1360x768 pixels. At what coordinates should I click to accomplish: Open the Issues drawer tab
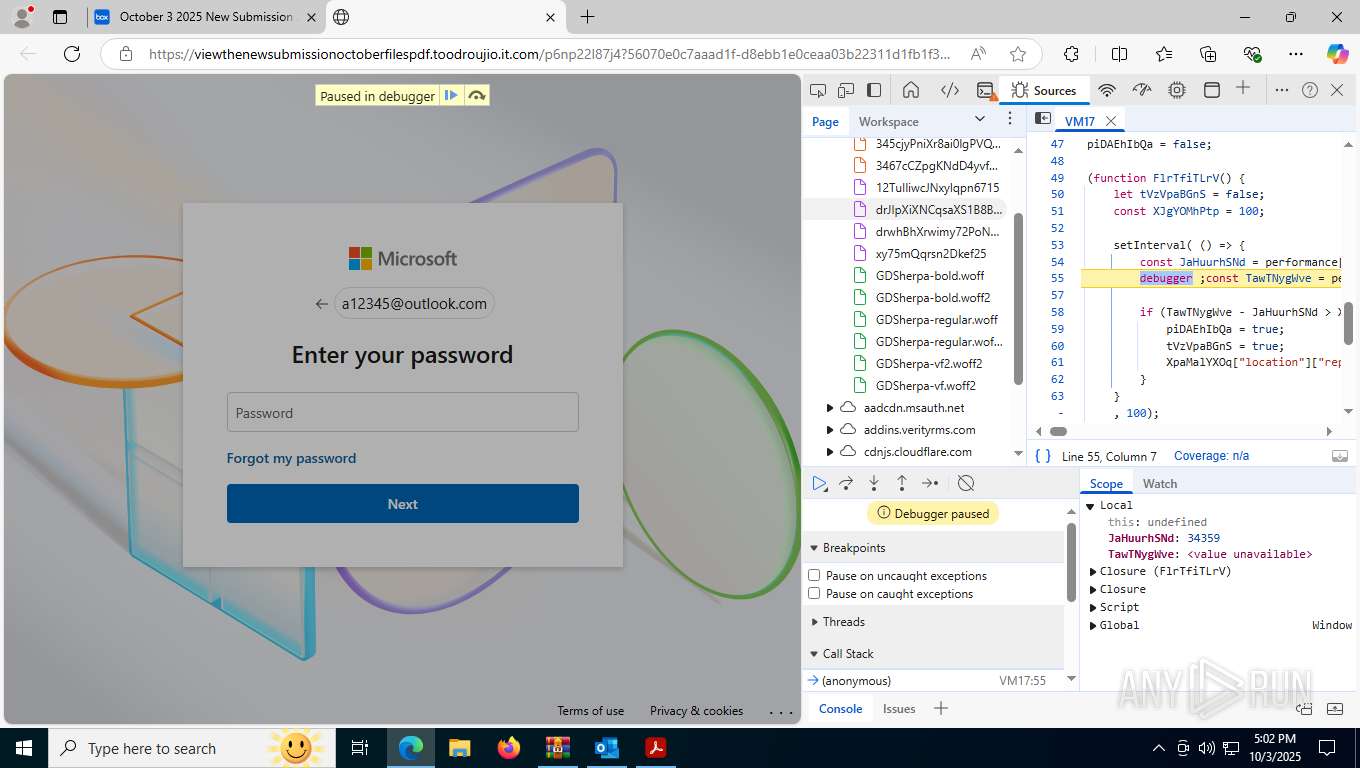pos(899,708)
